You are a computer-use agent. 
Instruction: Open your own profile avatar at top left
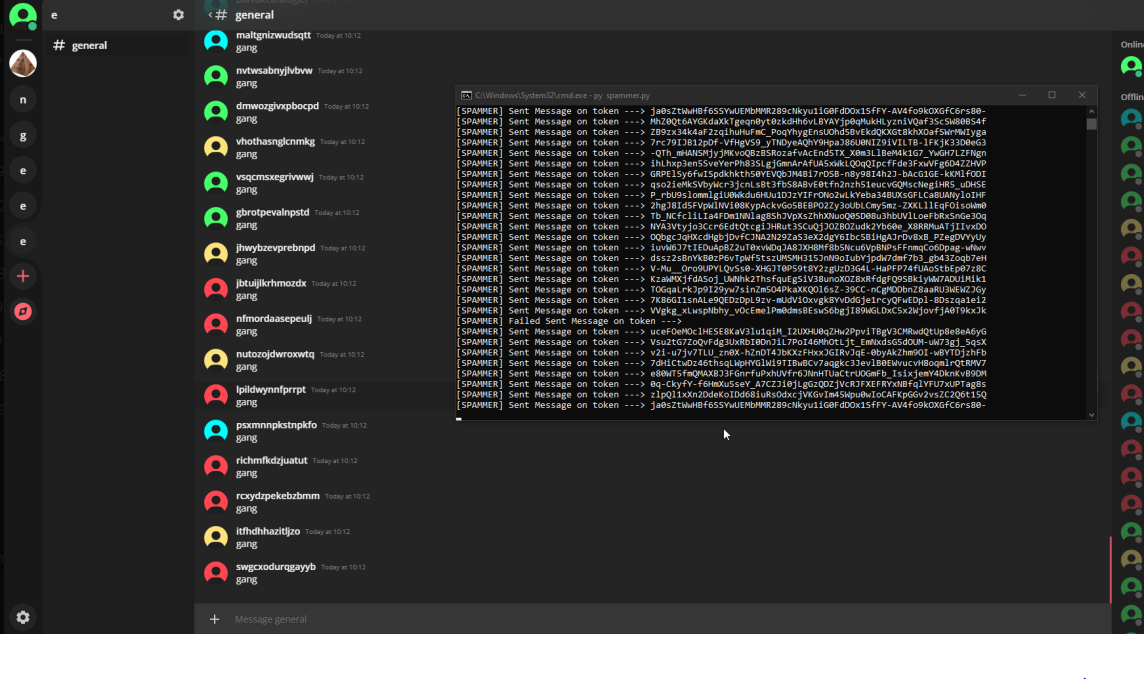coord(23,15)
